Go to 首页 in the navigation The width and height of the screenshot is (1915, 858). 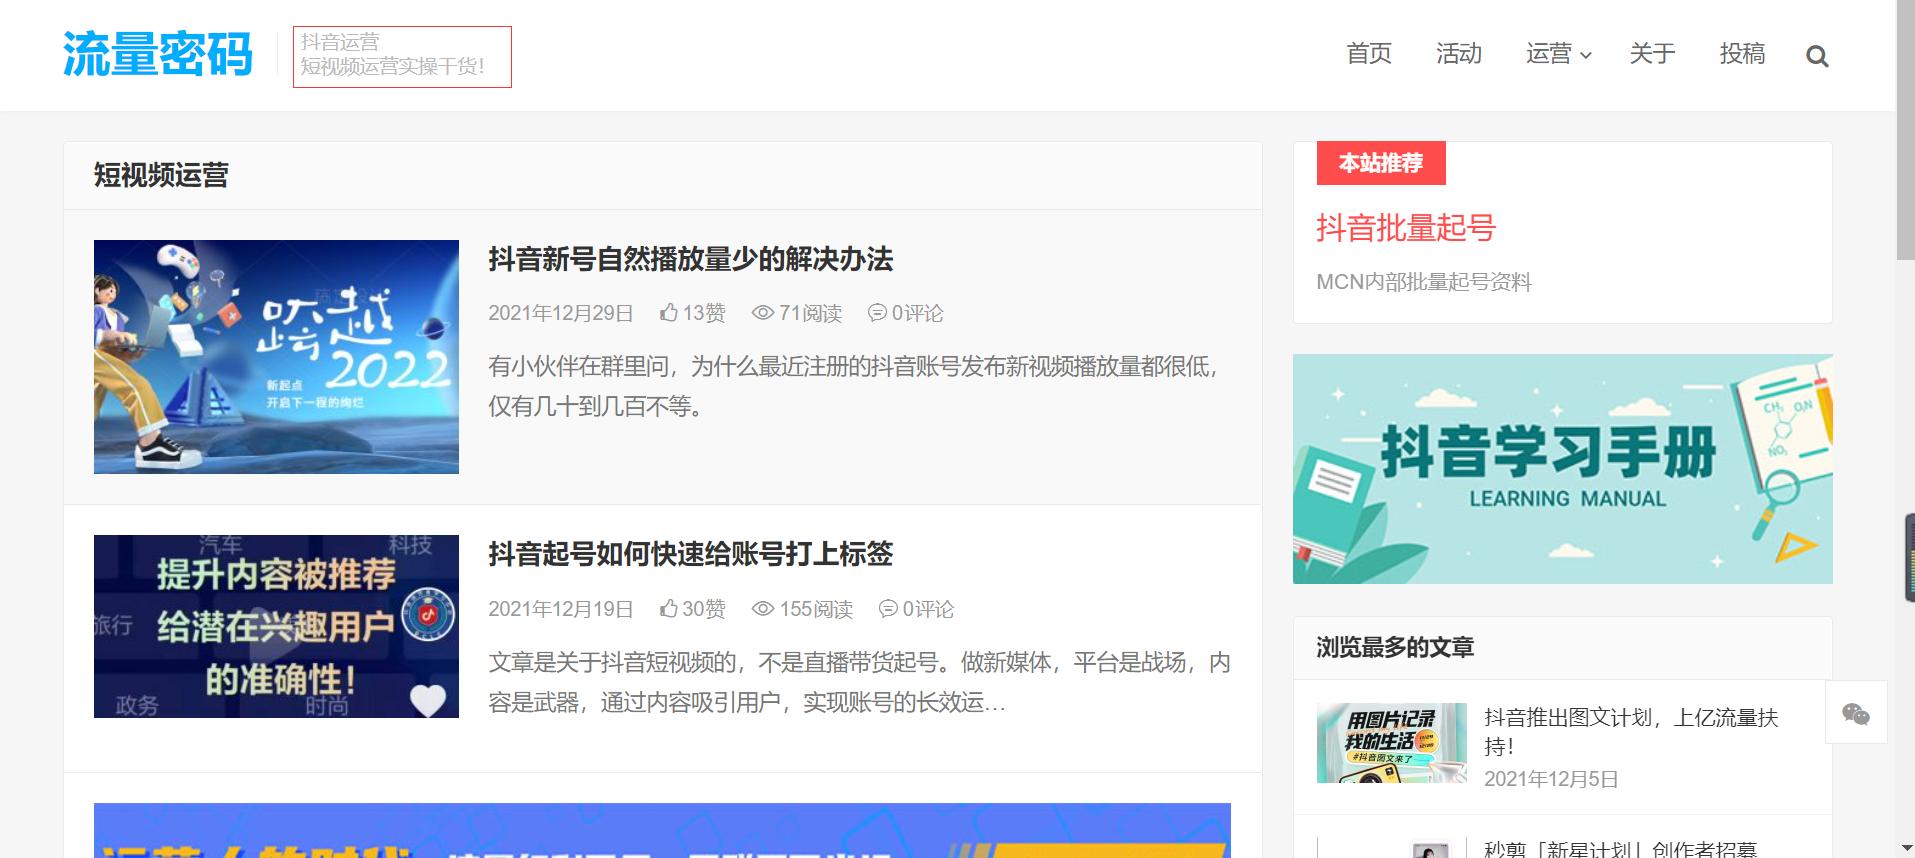1369,54
